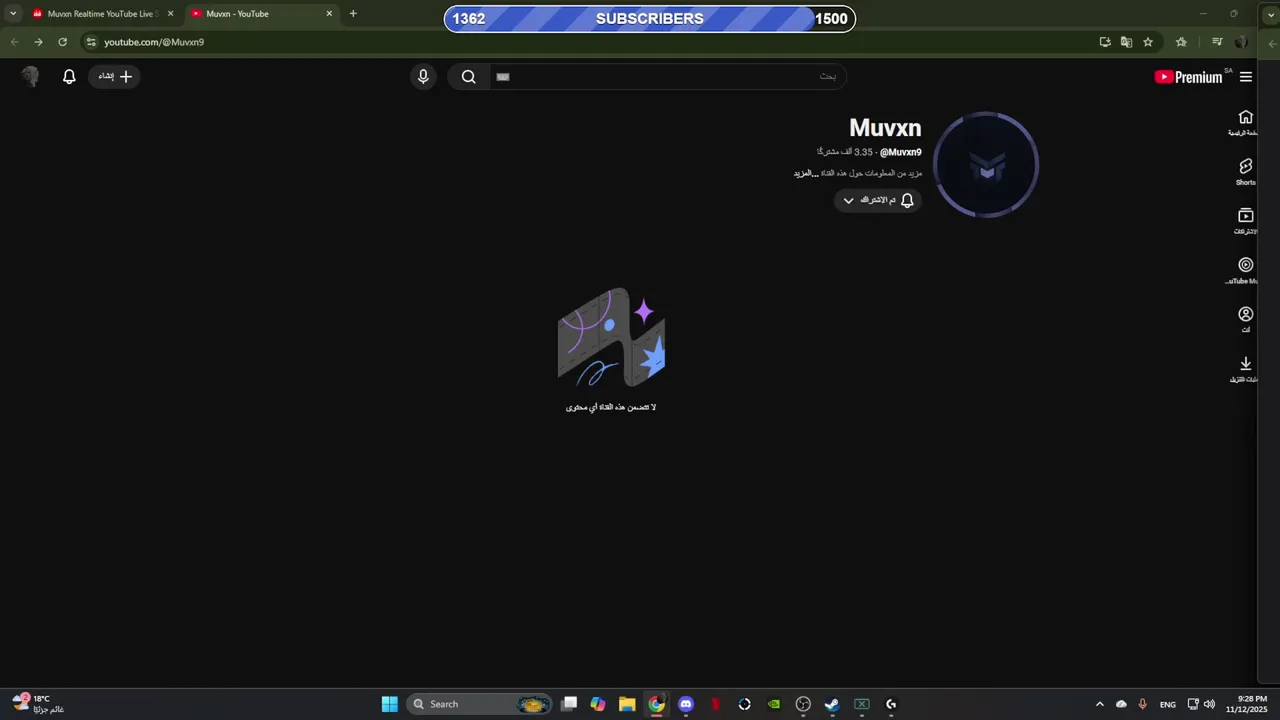Click the on-screen keyboard icon in search box
The height and width of the screenshot is (720, 1280).
503,76
